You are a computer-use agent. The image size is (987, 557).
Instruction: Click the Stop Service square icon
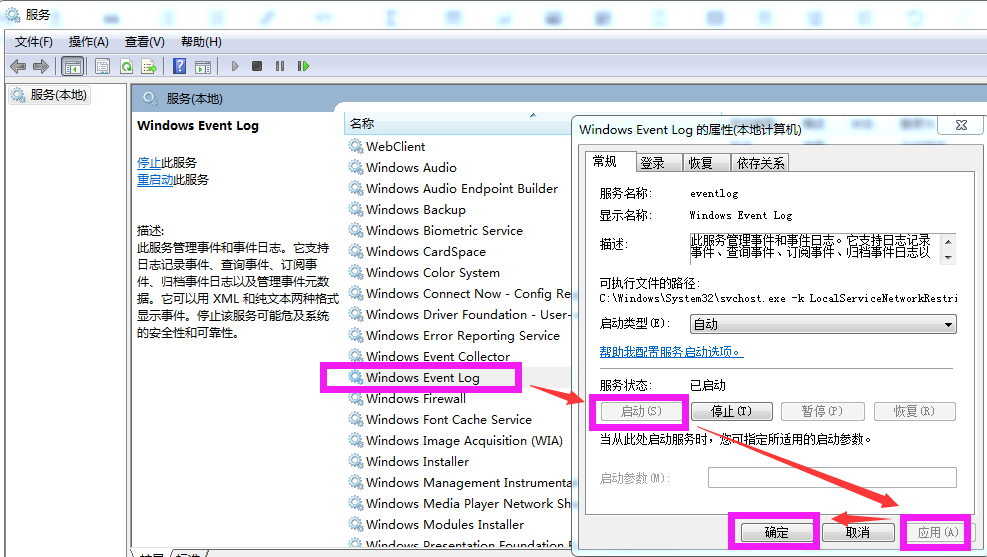click(x=257, y=66)
